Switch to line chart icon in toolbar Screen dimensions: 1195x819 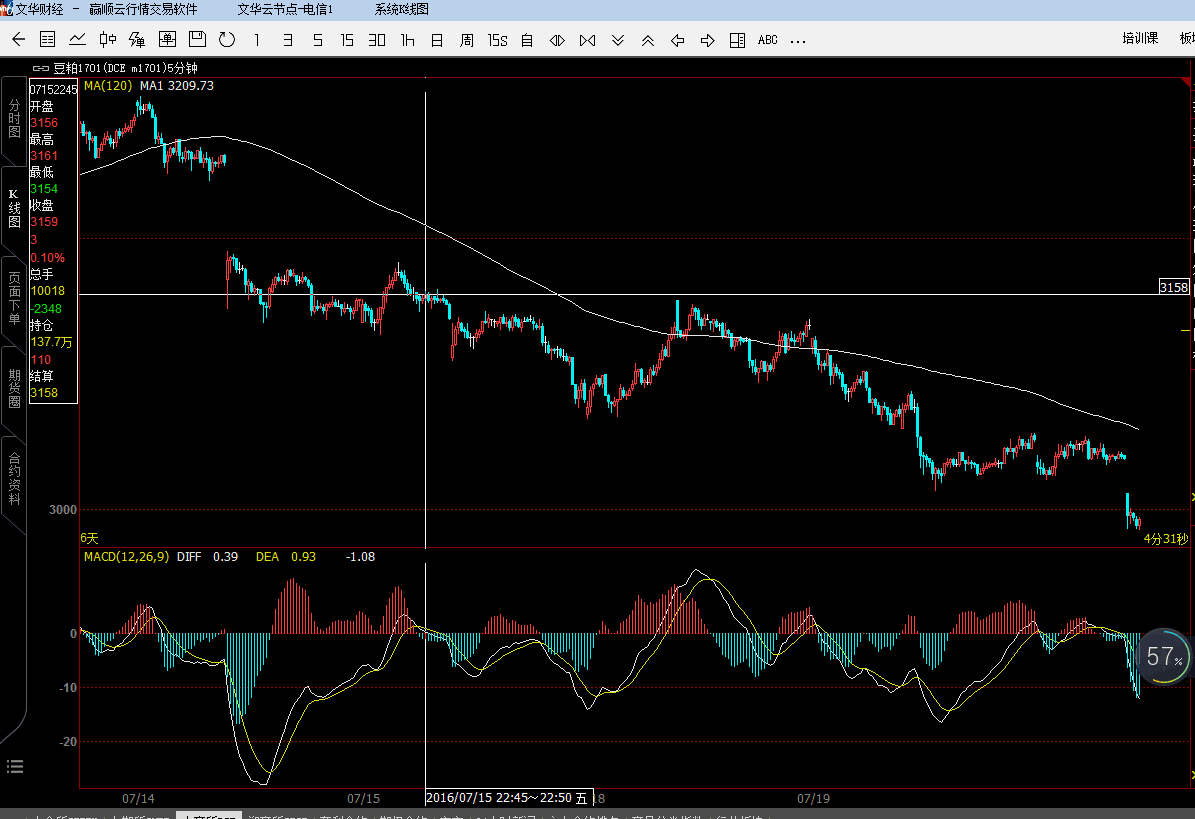[77, 40]
